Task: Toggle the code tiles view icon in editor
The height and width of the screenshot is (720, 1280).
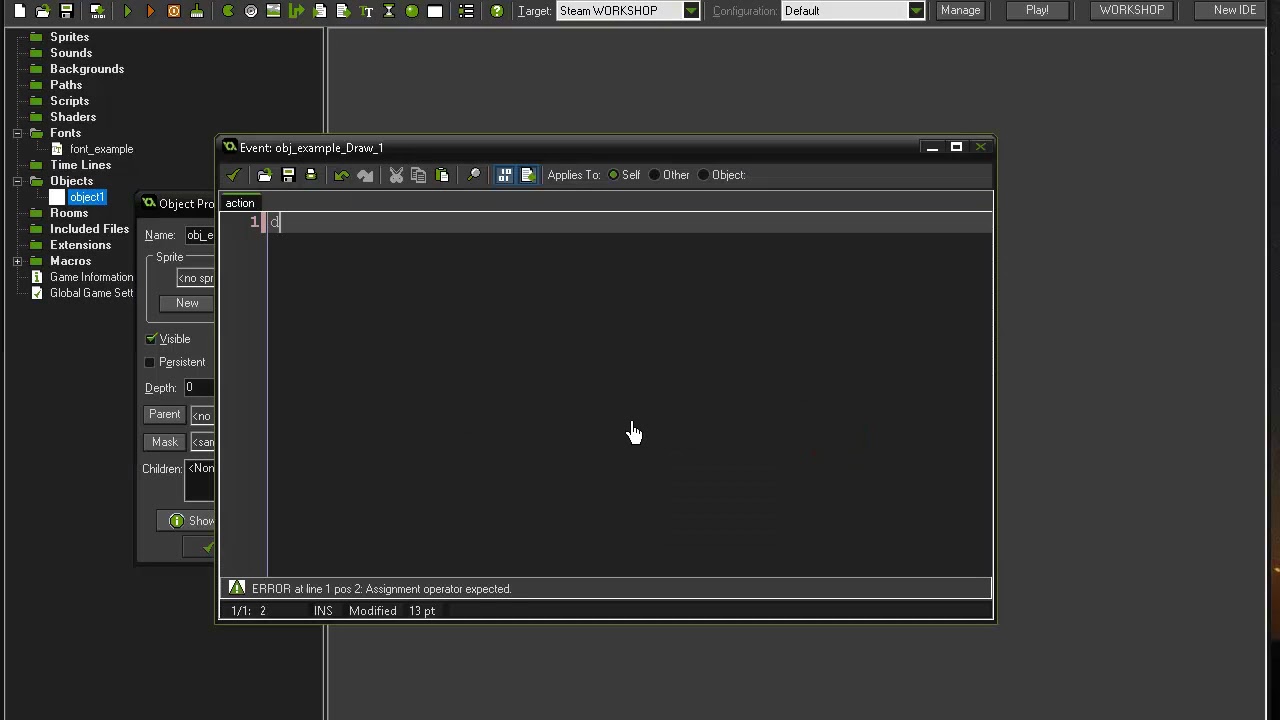Action: pyautogui.click(x=505, y=175)
